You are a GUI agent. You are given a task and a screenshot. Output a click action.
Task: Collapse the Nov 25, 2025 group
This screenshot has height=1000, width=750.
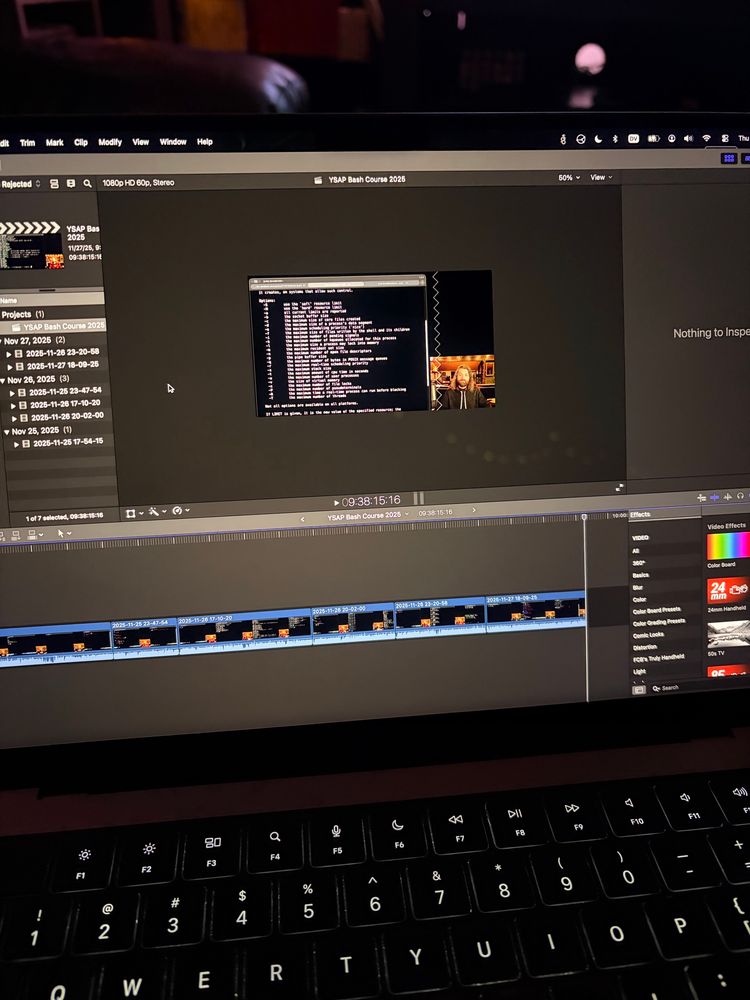click(7, 432)
